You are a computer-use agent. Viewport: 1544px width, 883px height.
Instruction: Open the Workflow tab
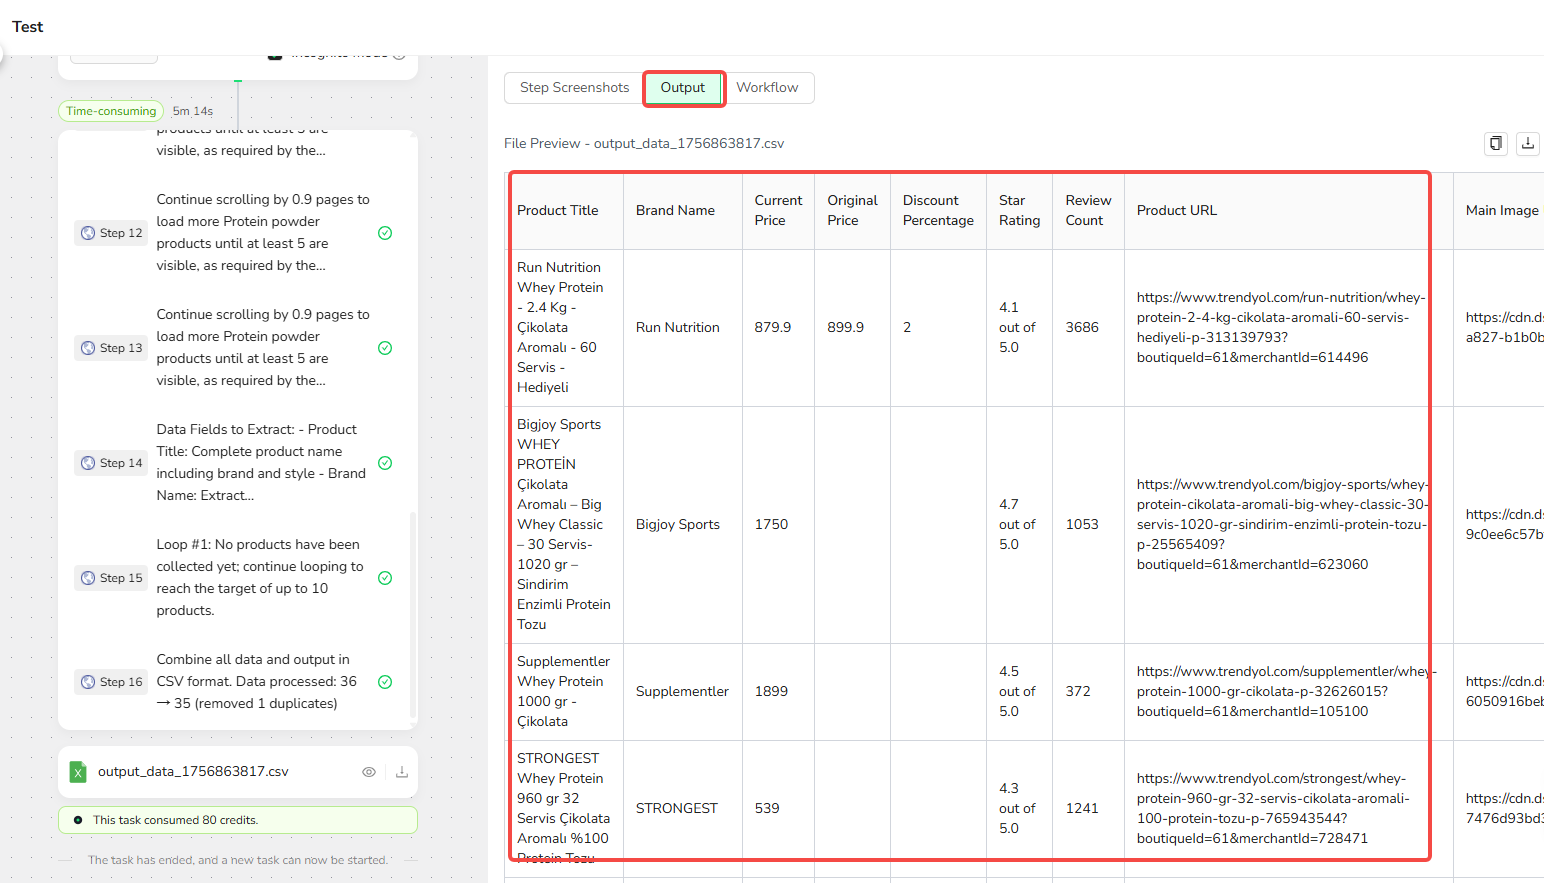pos(767,88)
